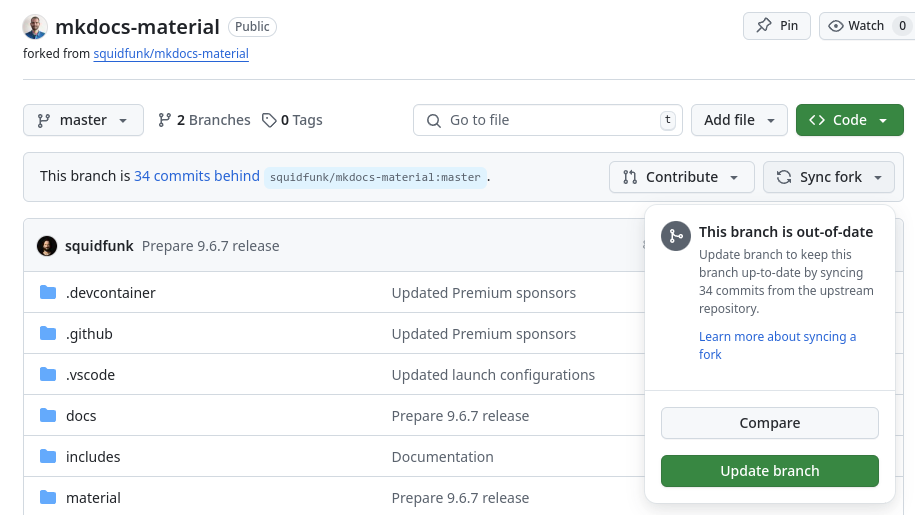Click the sync arrows icon in Sync fork

[784, 177]
